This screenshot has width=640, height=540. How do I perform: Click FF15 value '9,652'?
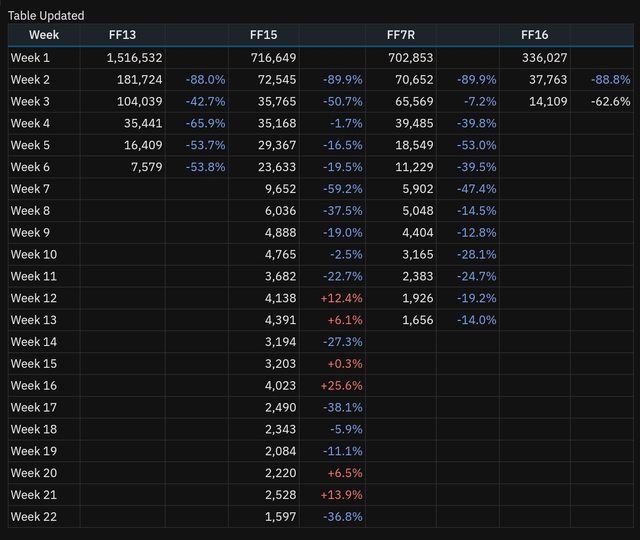pos(280,189)
